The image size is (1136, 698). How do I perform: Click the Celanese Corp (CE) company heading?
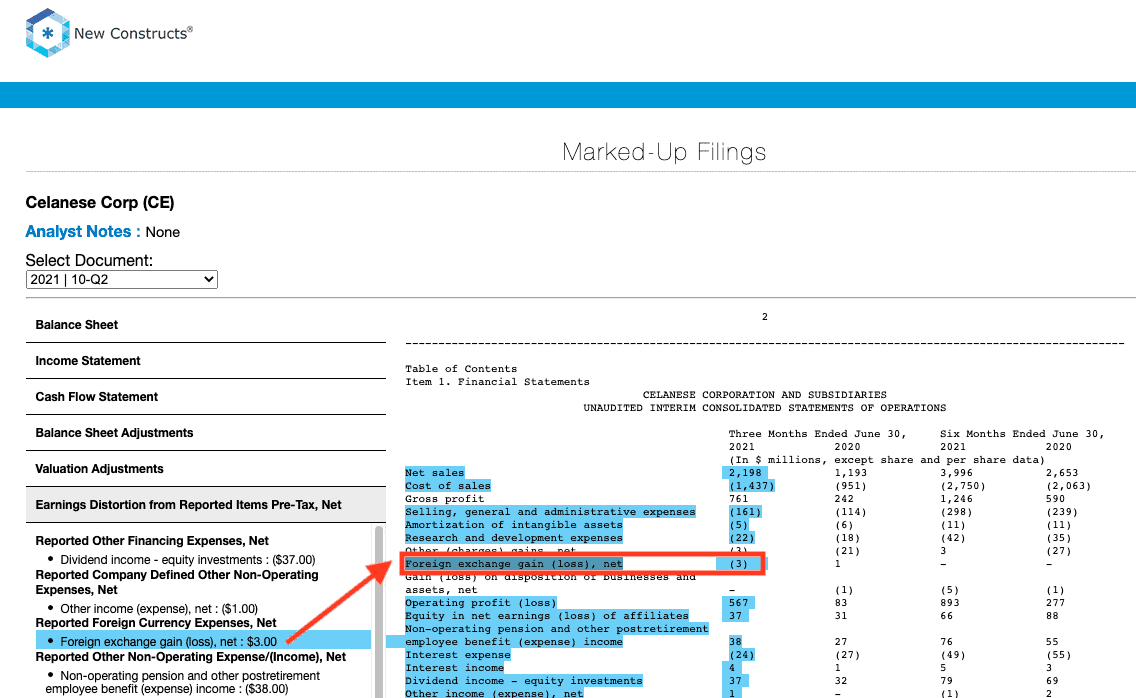click(x=100, y=202)
